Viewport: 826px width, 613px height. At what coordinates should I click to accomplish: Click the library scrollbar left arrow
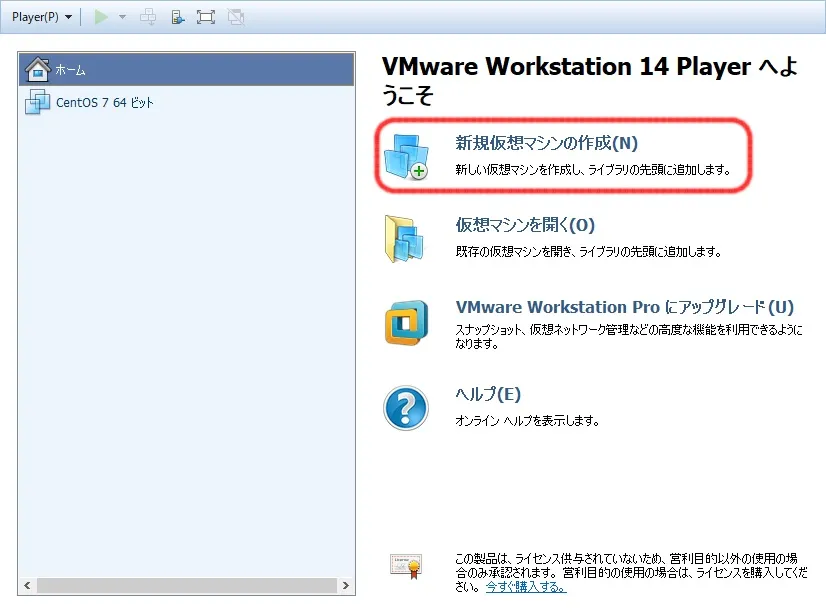click(27, 585)
